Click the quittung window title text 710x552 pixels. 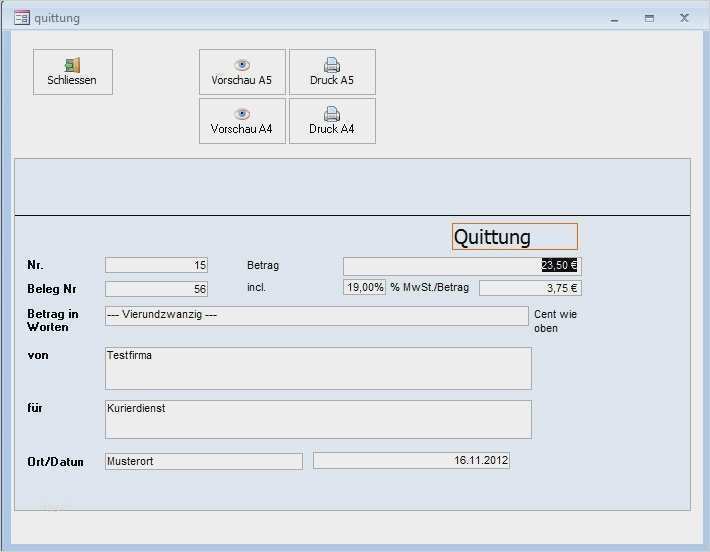(x=57, y=18)
